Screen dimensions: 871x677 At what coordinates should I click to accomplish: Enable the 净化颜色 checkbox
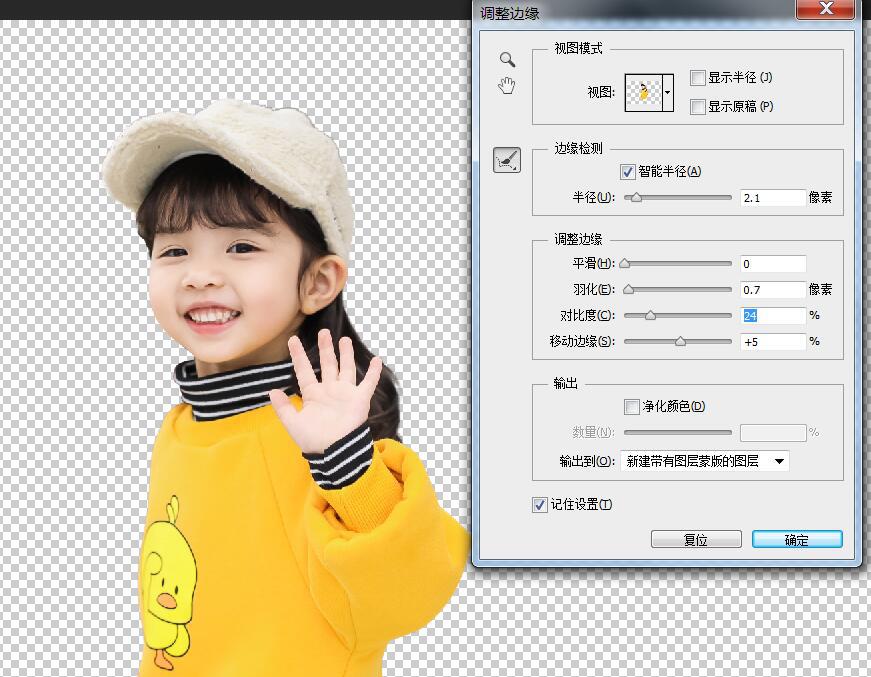632,407
